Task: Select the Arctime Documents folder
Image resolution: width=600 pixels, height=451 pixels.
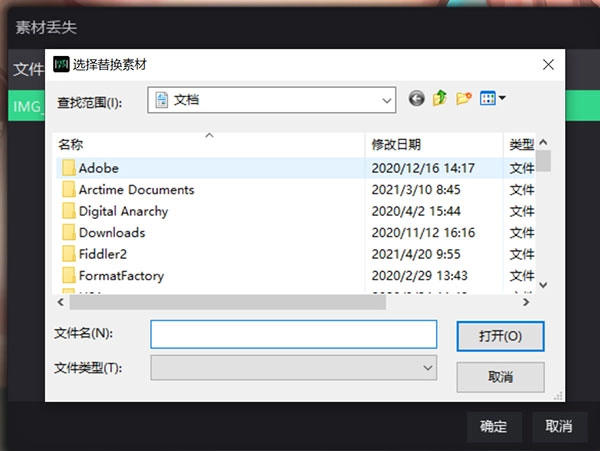Action: 136,190
